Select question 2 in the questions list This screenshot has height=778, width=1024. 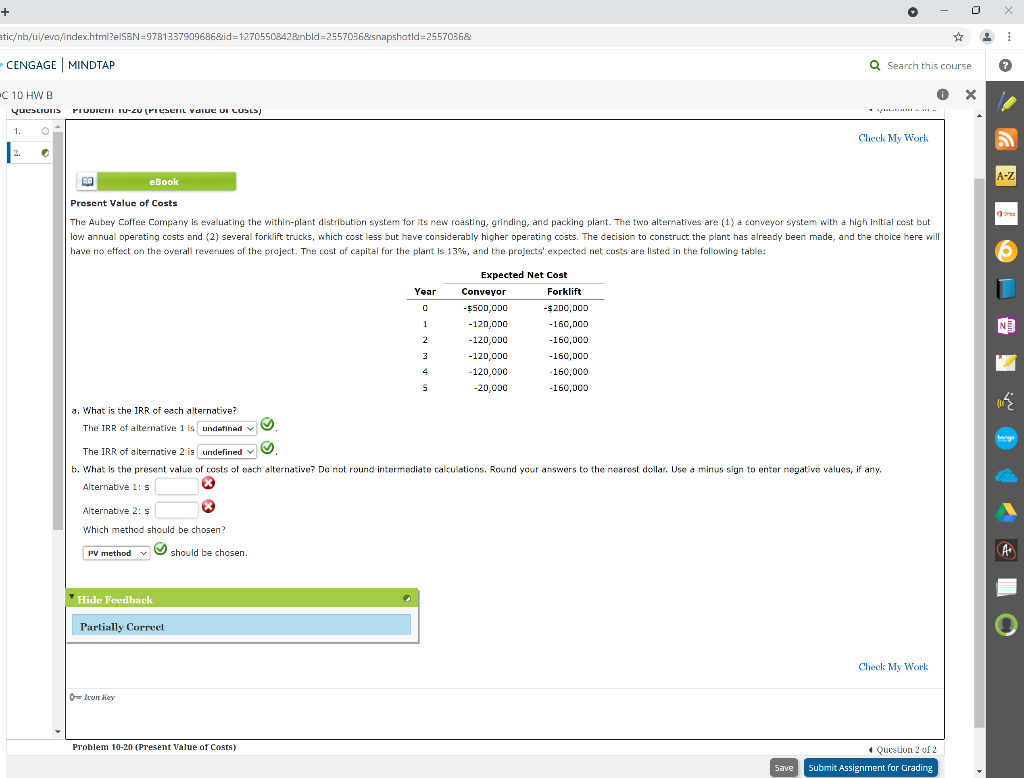pos(30,153)
